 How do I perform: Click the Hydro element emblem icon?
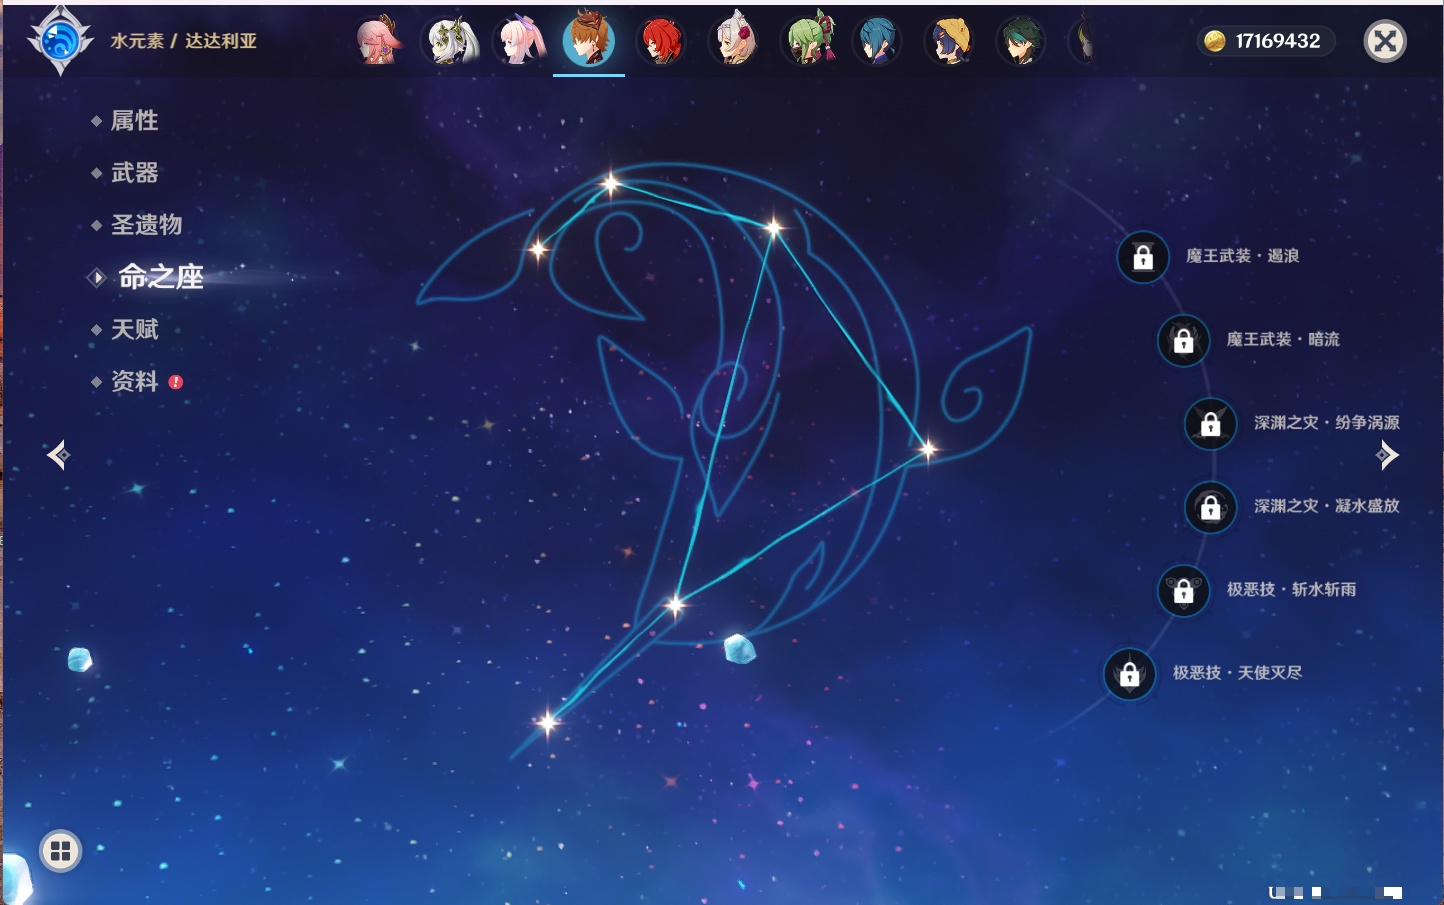[x=60, y=41]
